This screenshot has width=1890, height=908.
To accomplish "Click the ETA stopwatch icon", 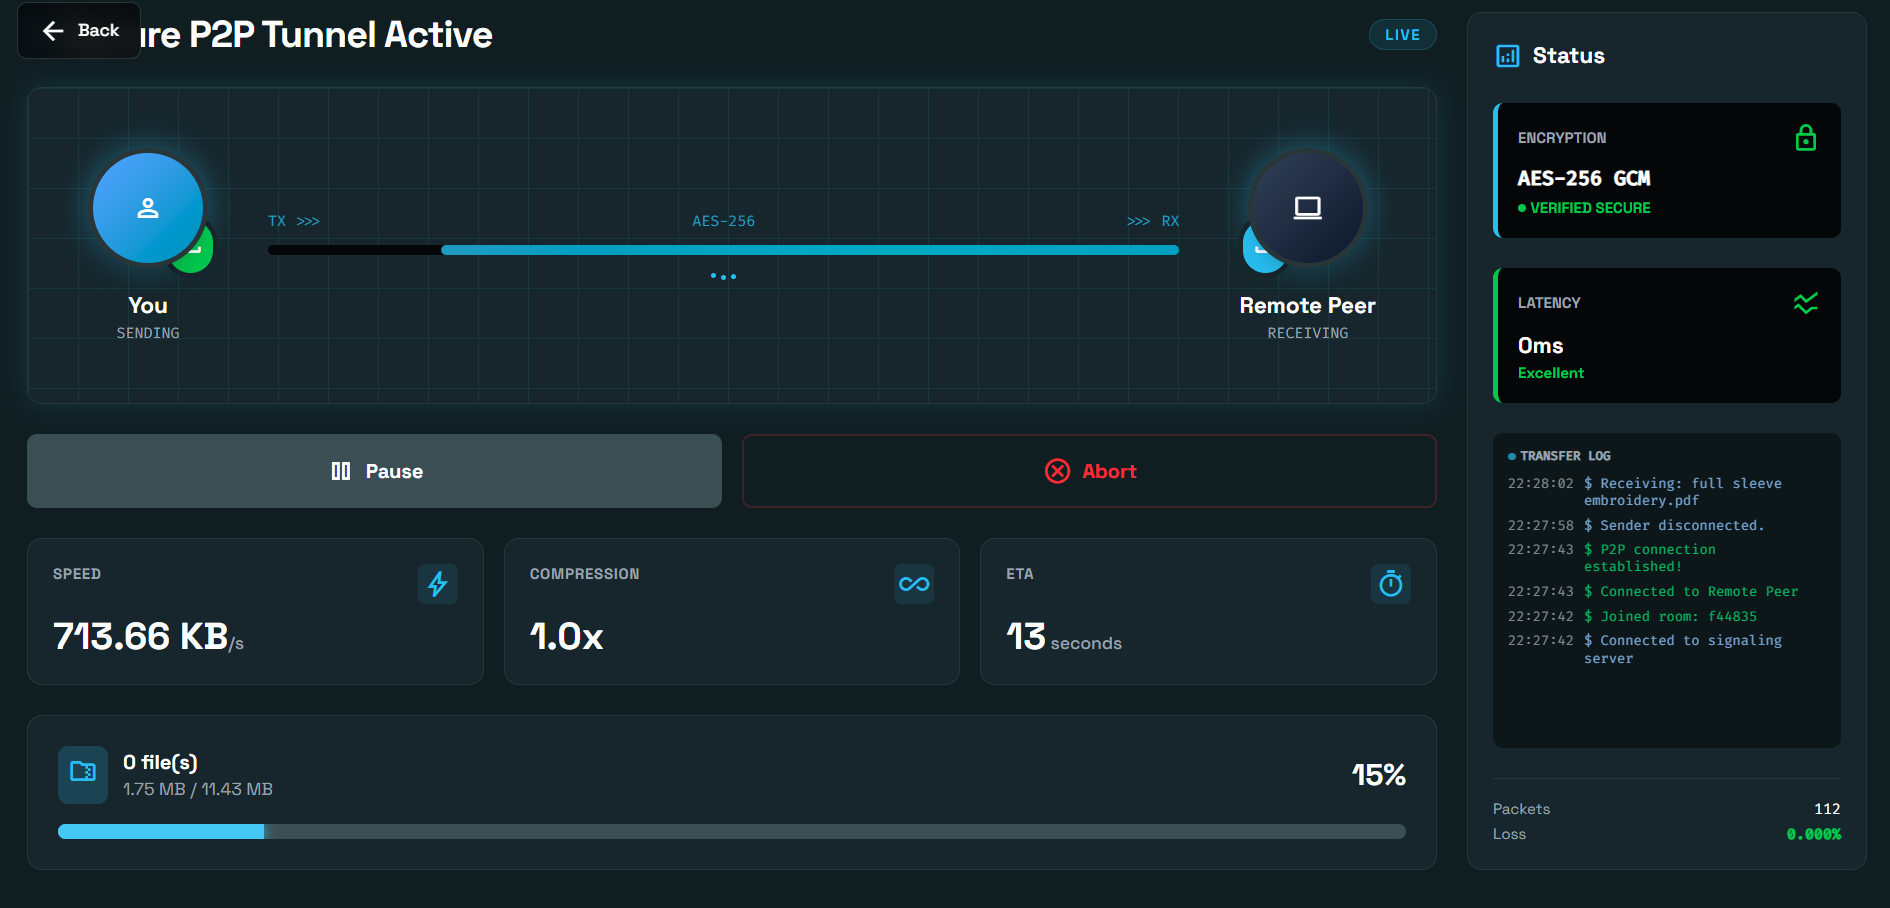I will tap(1390, 584).
